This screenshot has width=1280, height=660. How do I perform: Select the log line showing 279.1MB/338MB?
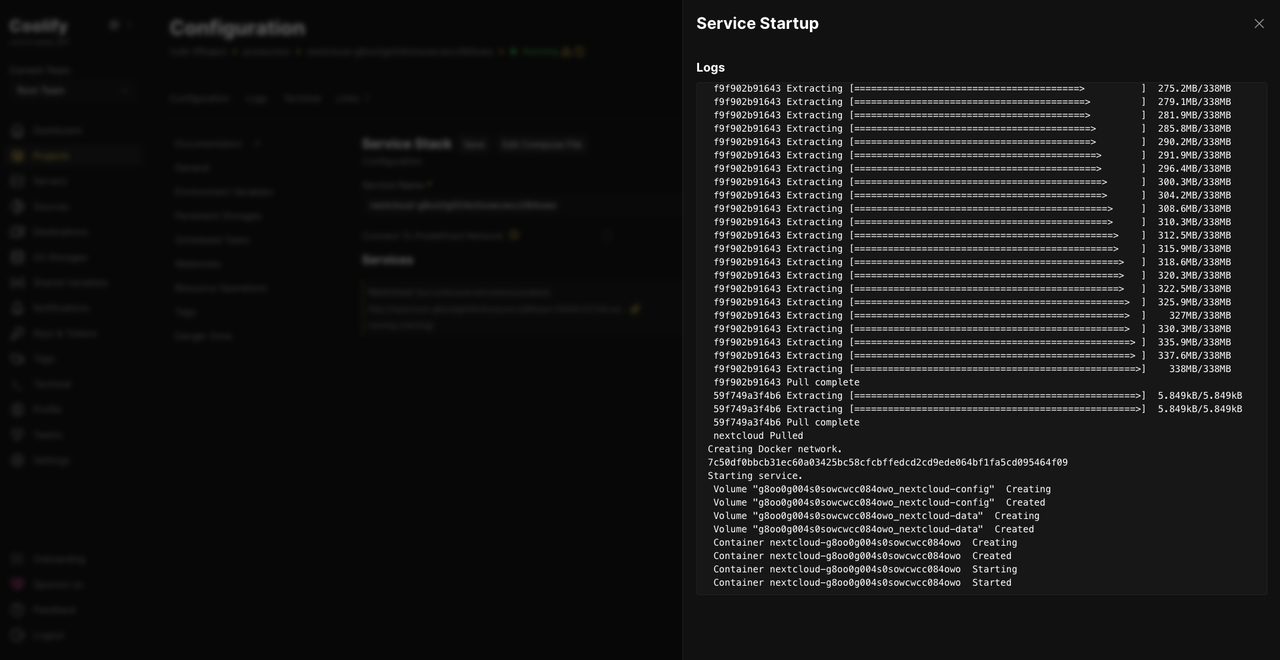coord(972,102)
